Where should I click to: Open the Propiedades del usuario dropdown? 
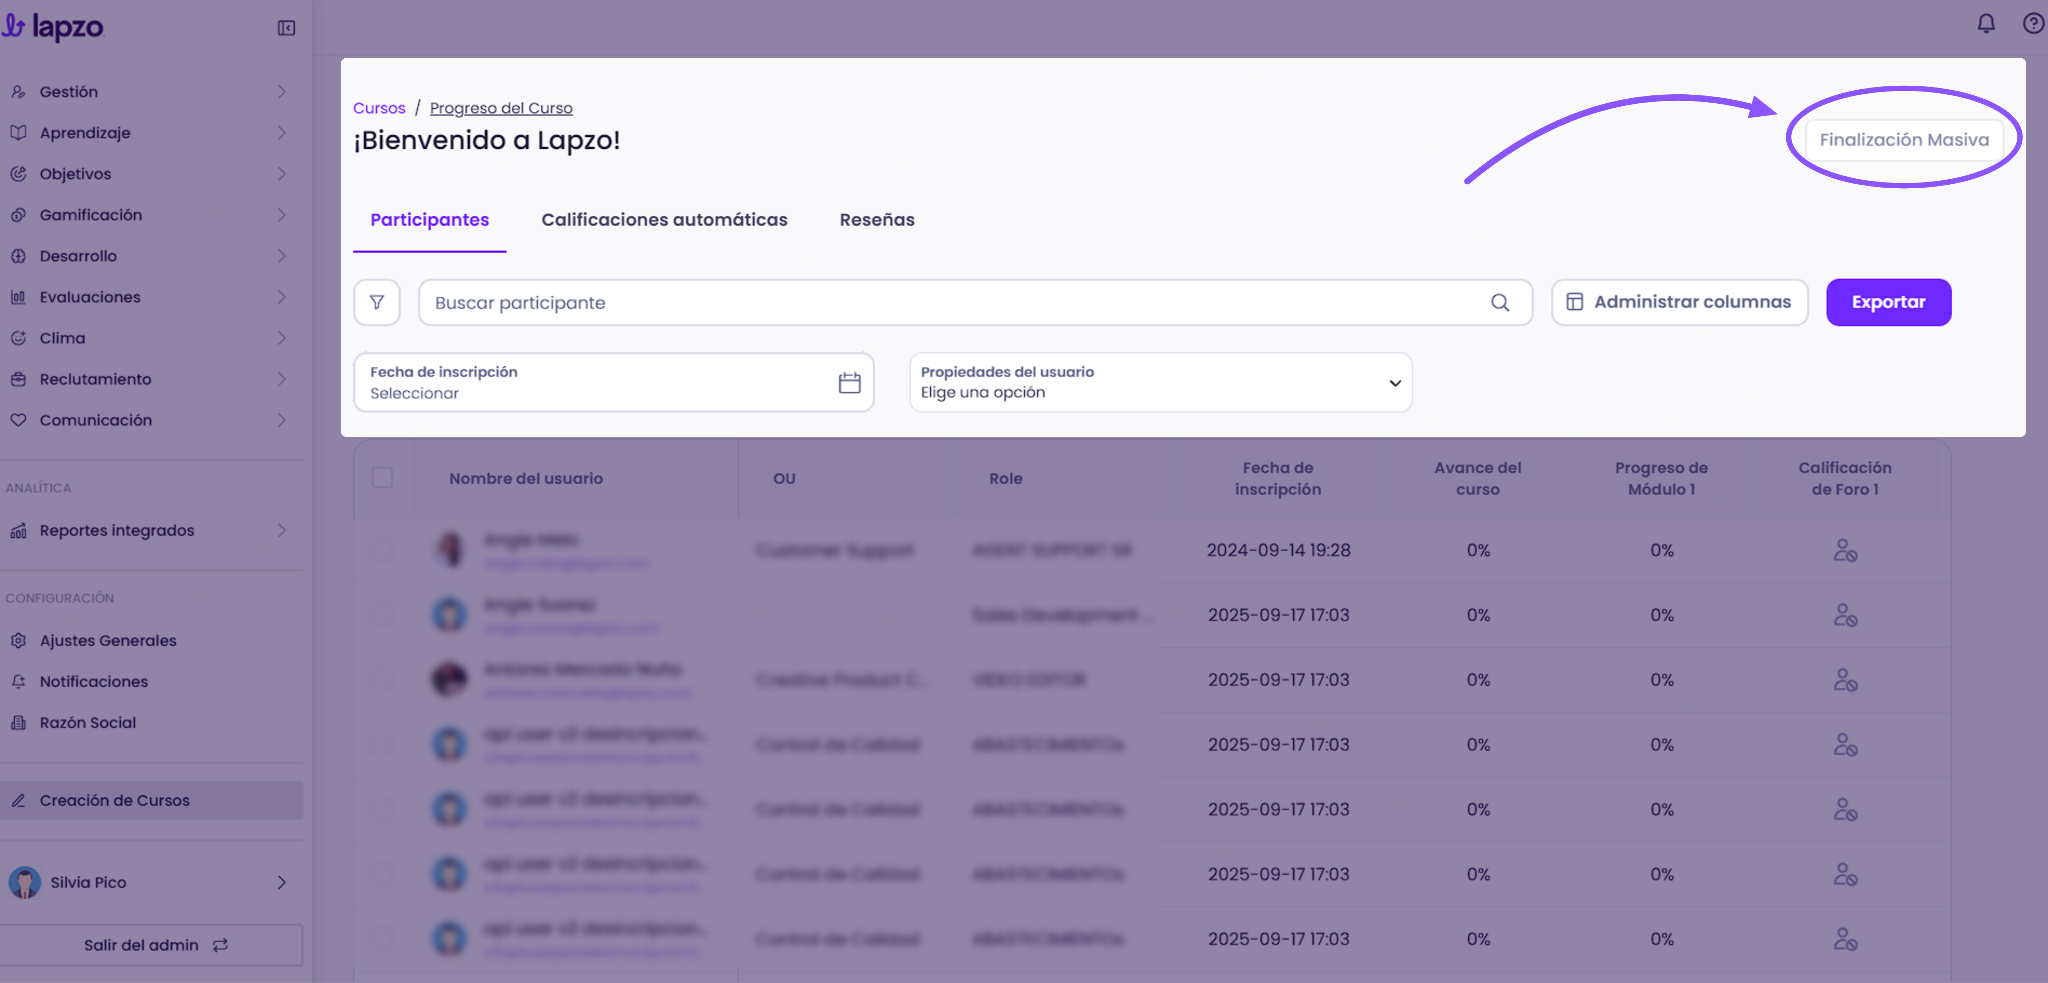1160,382
